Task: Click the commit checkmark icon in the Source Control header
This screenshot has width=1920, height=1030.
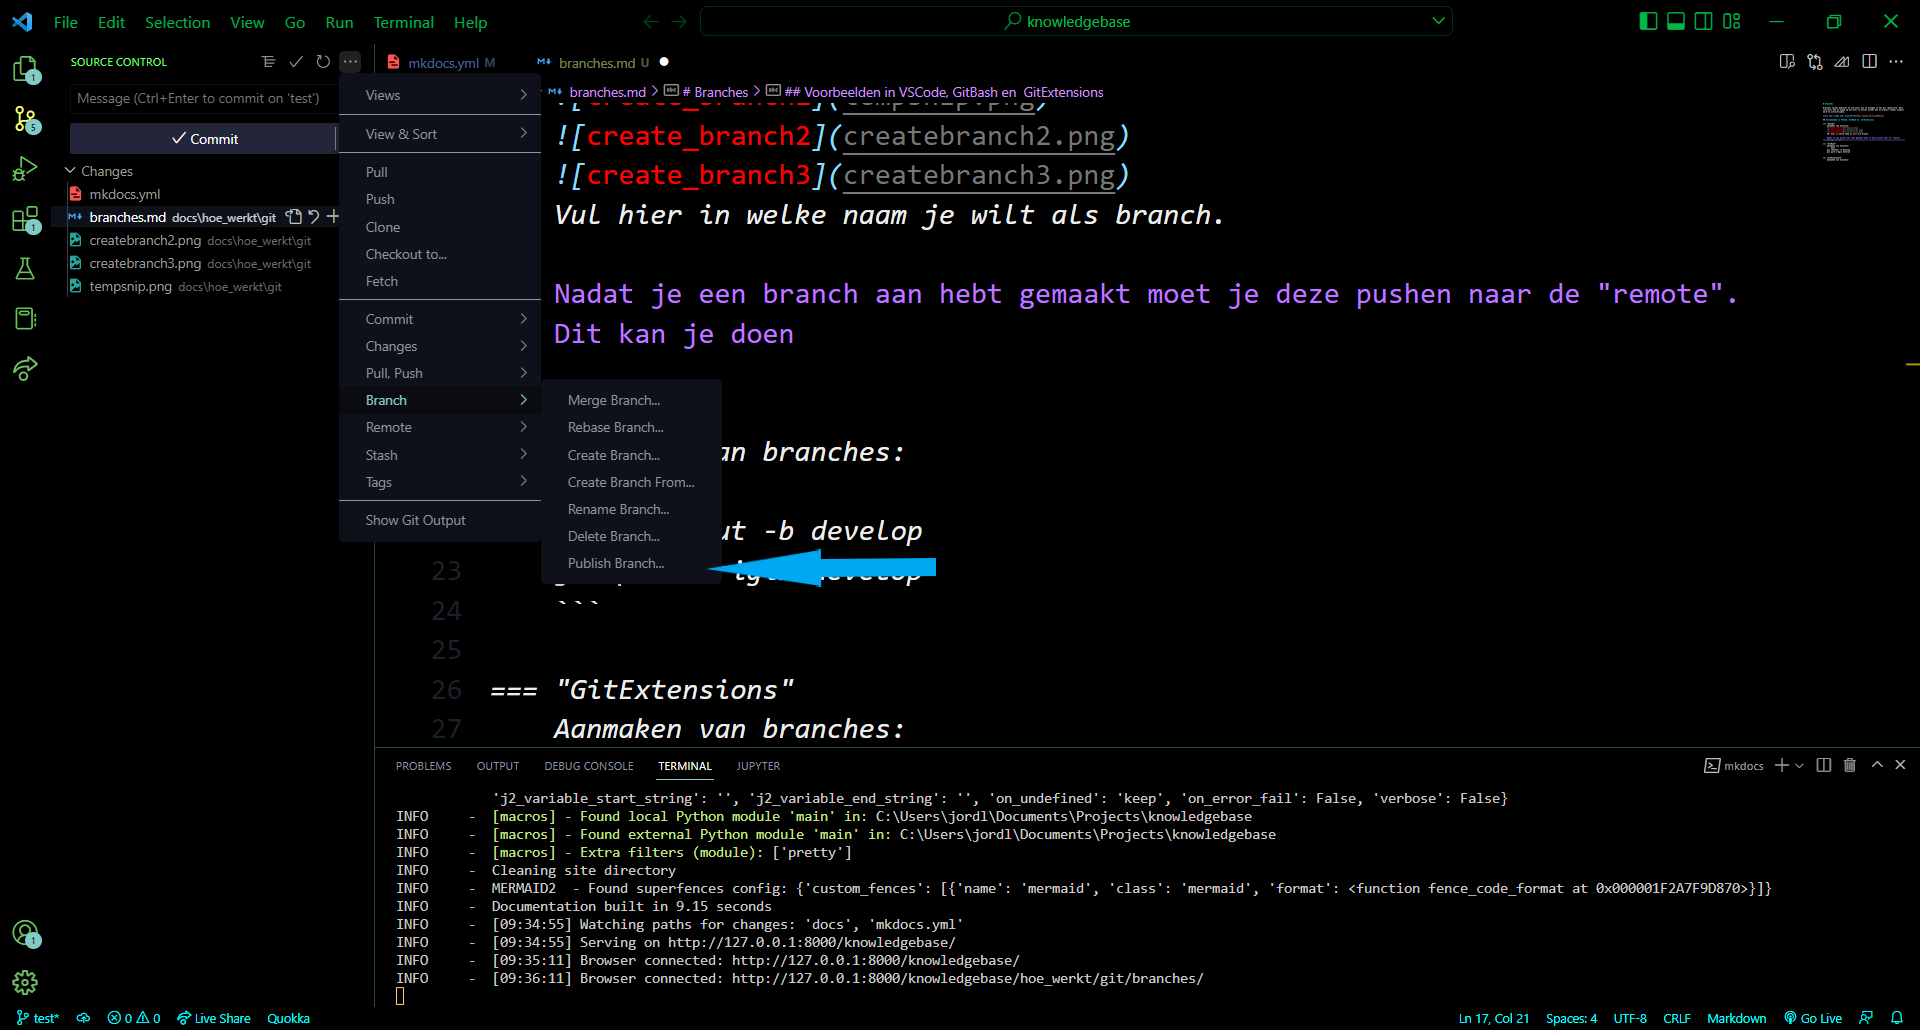Action: 296,62
